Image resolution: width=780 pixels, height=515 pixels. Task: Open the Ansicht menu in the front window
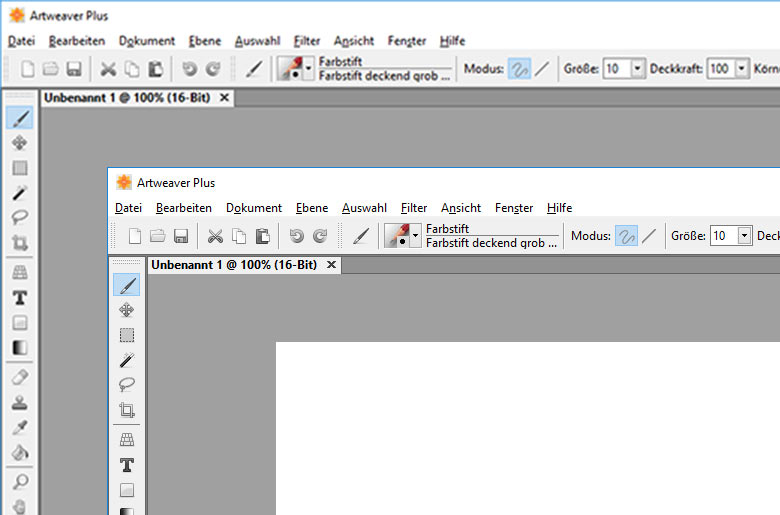click(x=461, y=207)
